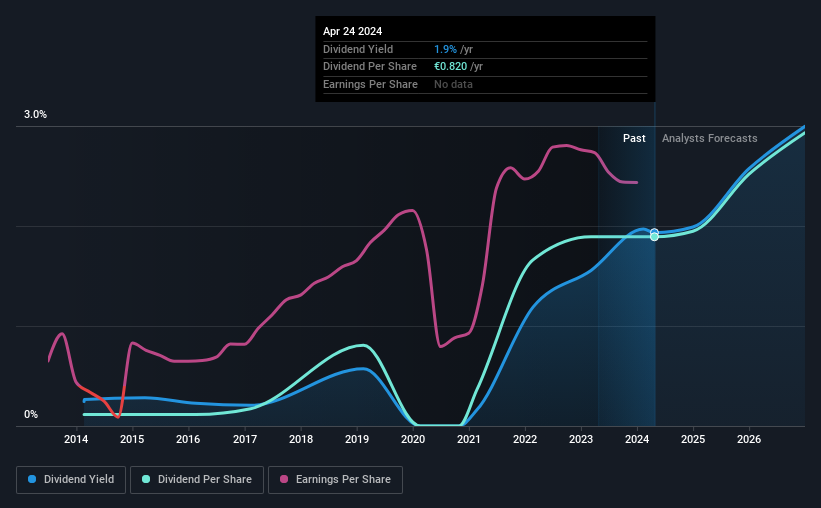The width and height of the screenshot is (821, 508).
Task: Click the 2023 x-axis label
Action: (581, 439)
